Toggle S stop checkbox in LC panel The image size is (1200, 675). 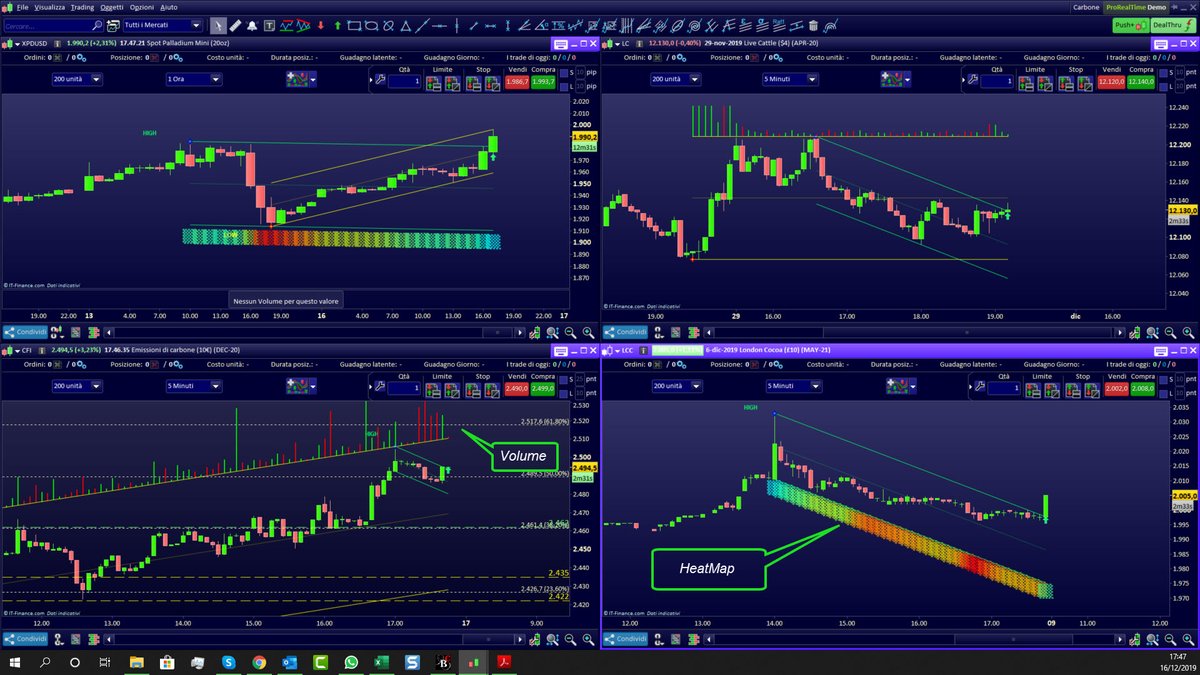[x=1164, y=73]
